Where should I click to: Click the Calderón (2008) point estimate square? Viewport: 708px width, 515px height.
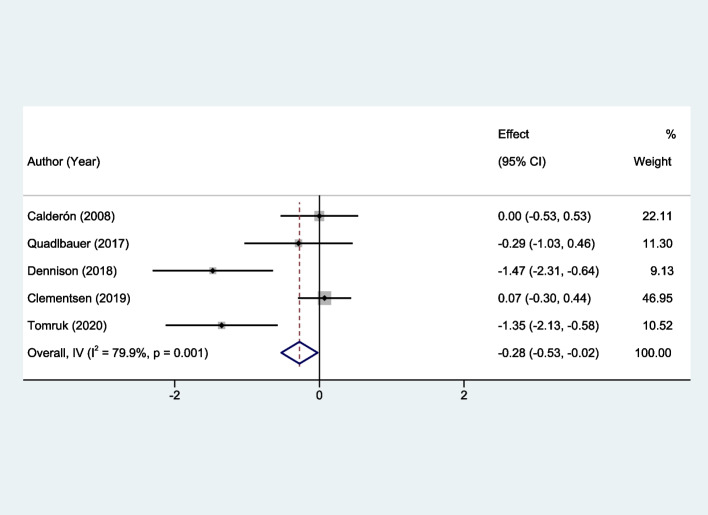[319, 215]
